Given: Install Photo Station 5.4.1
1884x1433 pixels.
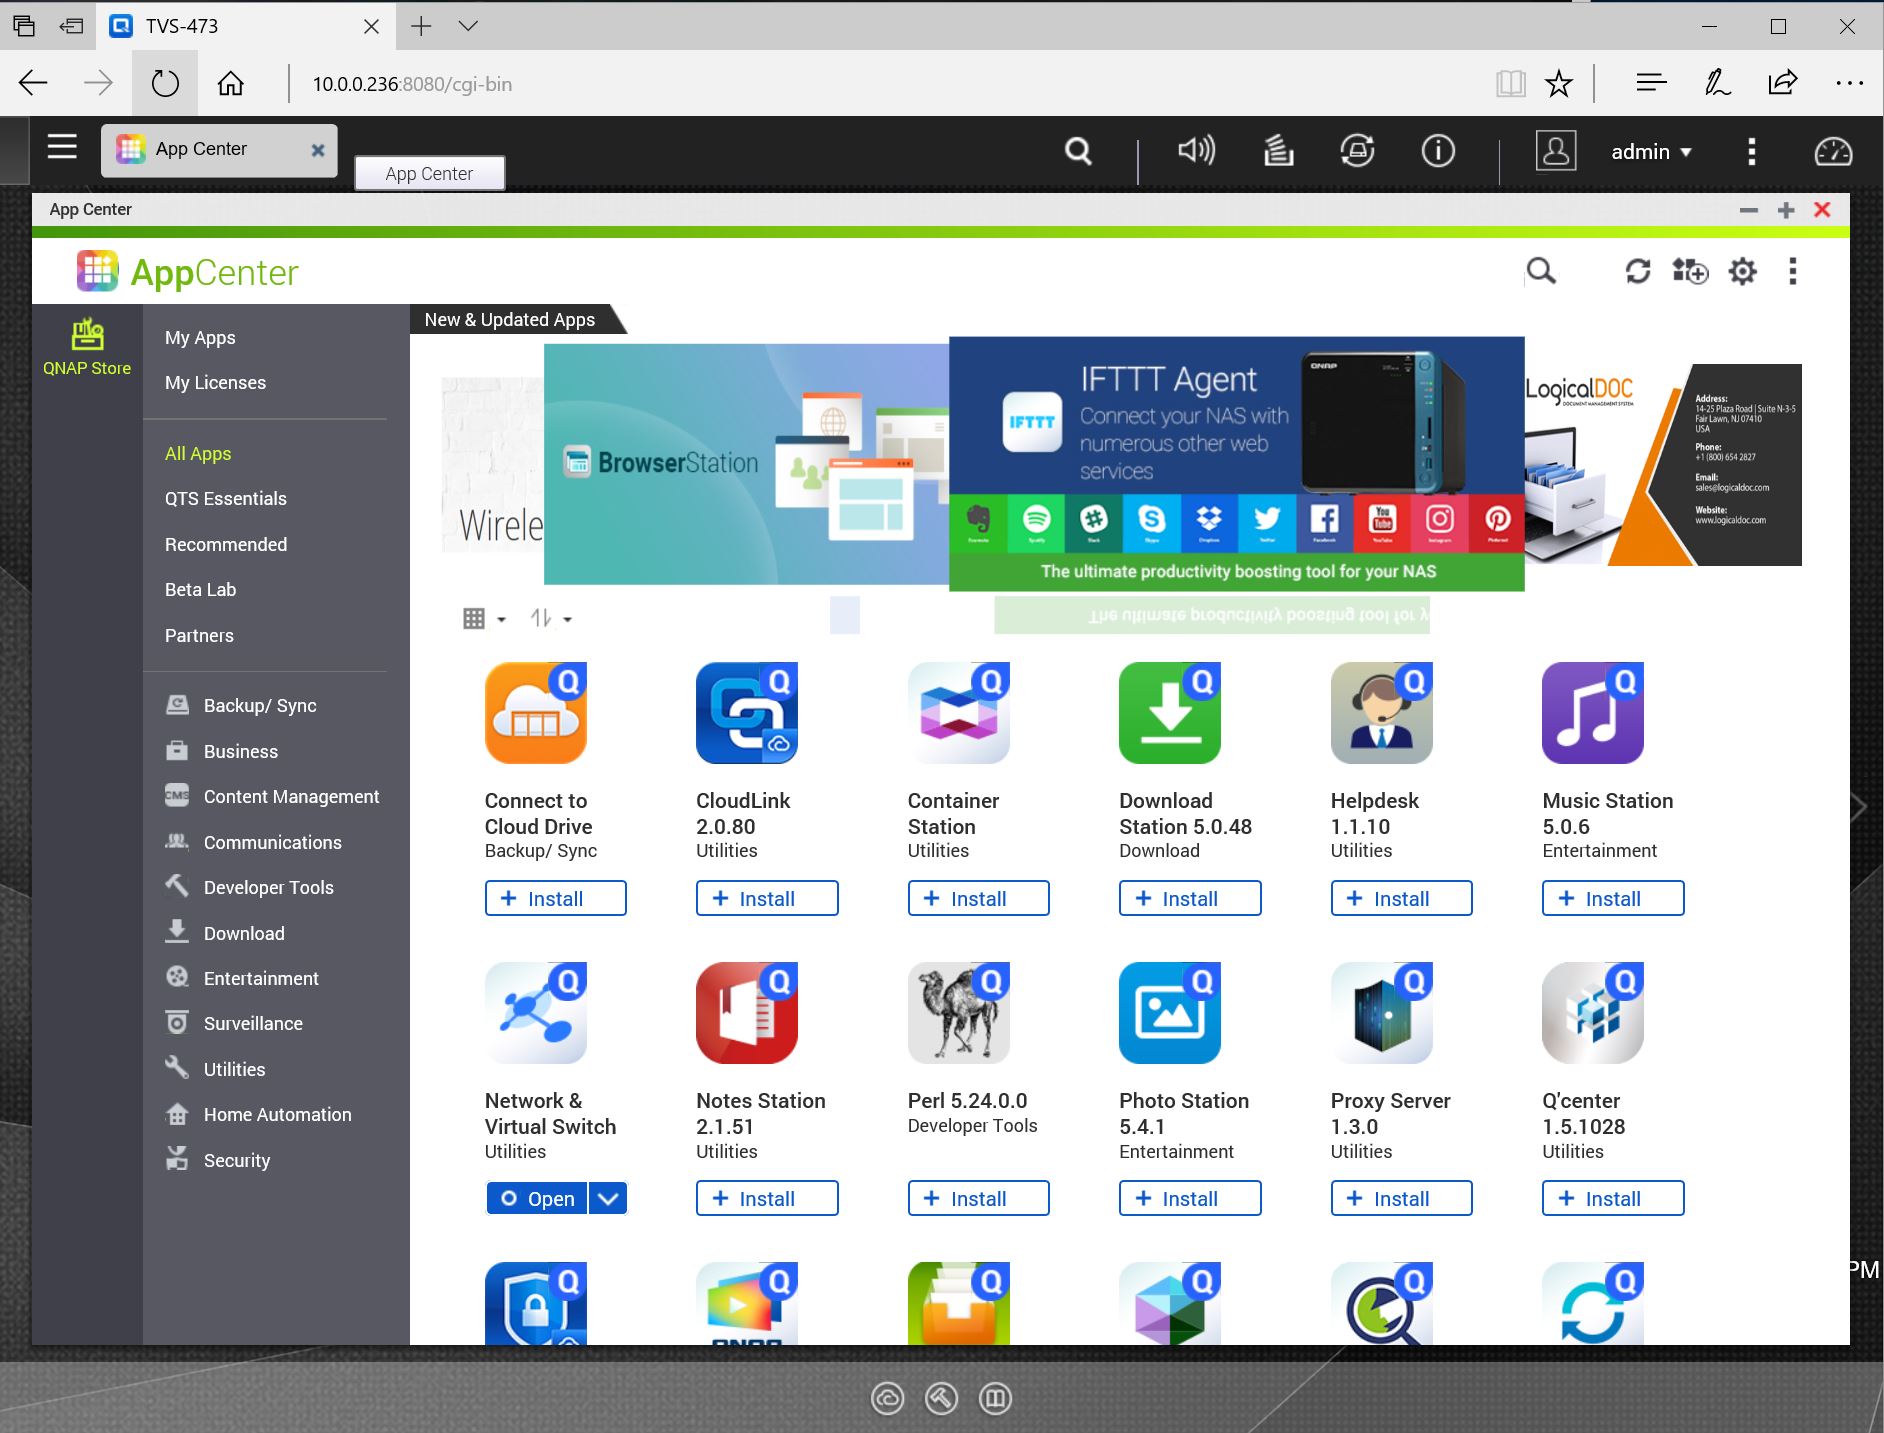Looking at the screenshot, I should 1190,1198.
